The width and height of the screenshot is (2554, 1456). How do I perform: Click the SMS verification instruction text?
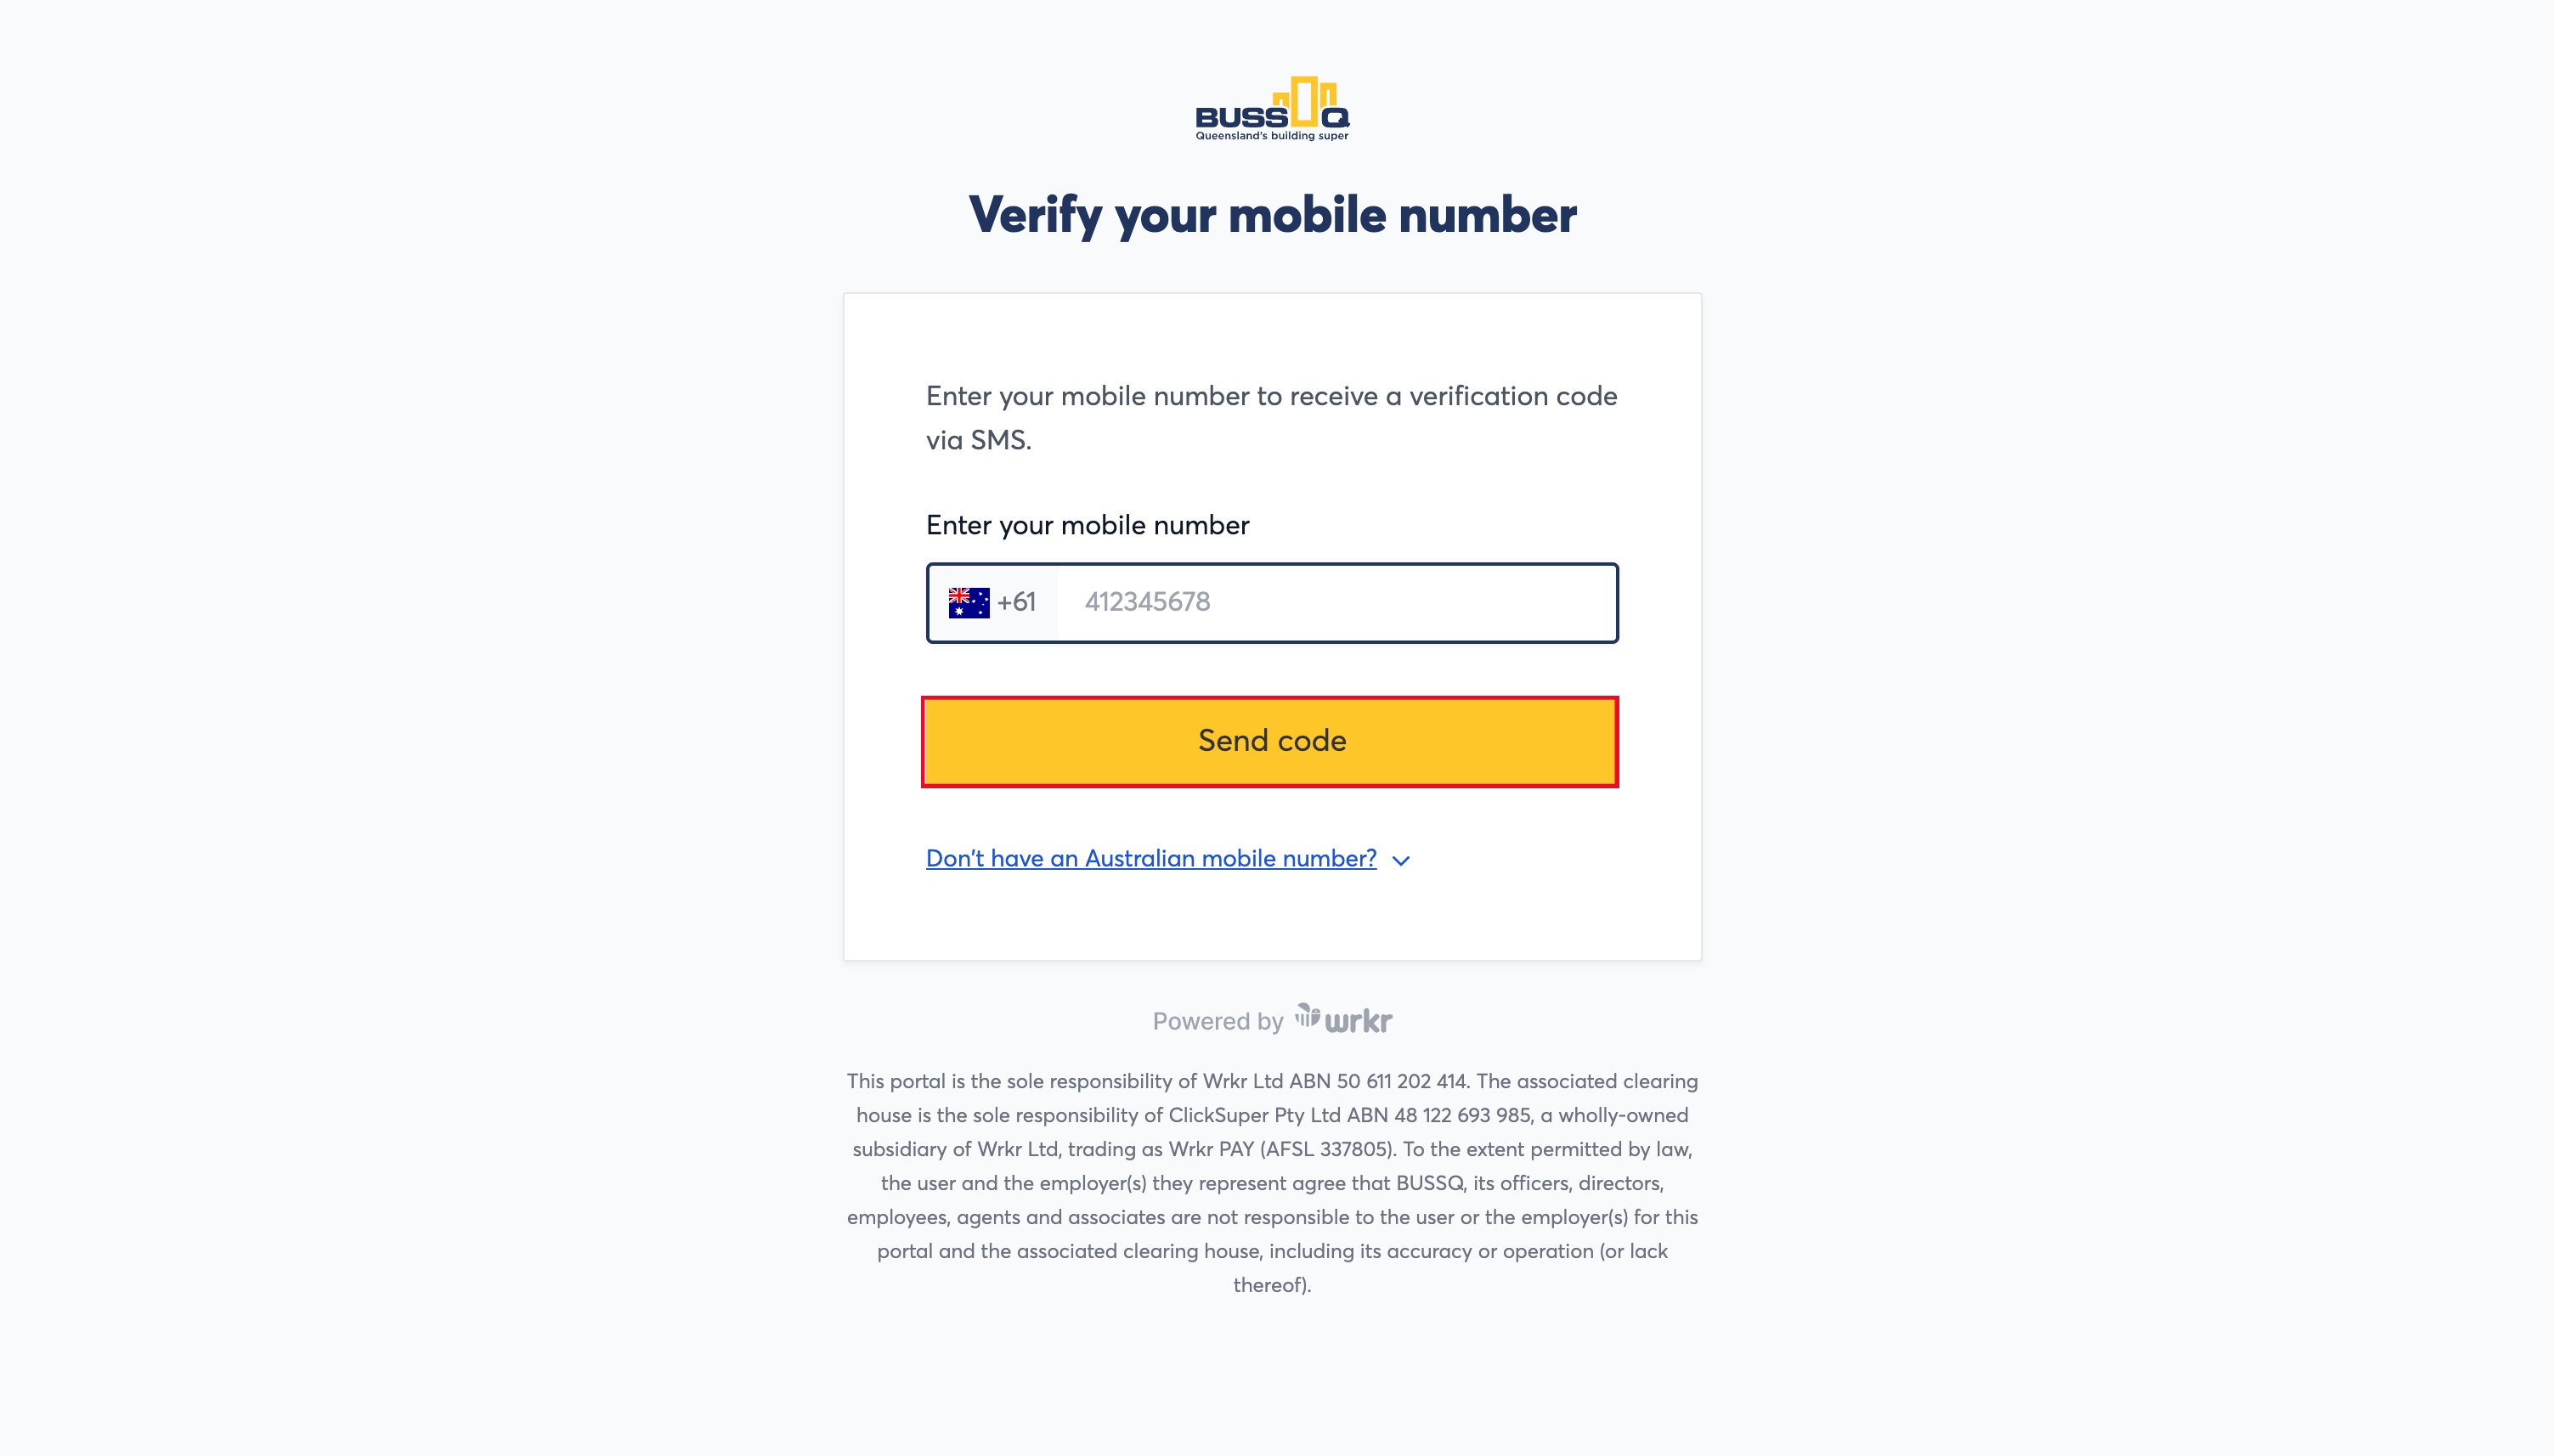pyautogui.click(x=1271, y=418)
